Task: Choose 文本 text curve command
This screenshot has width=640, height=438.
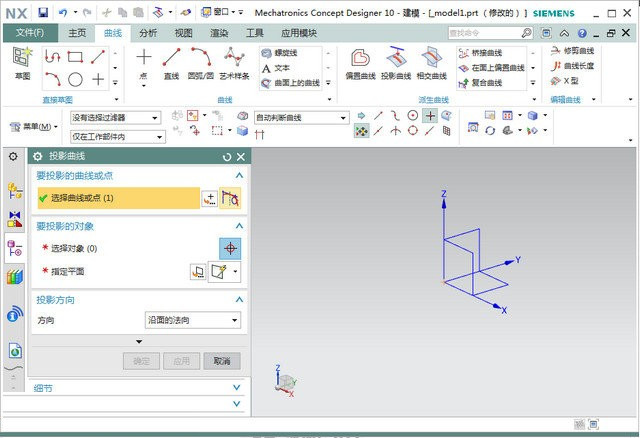Action: click(276, 68)
